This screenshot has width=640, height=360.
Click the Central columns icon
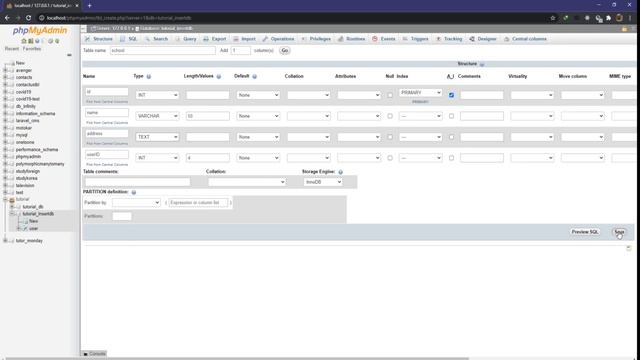pos(507,39)
